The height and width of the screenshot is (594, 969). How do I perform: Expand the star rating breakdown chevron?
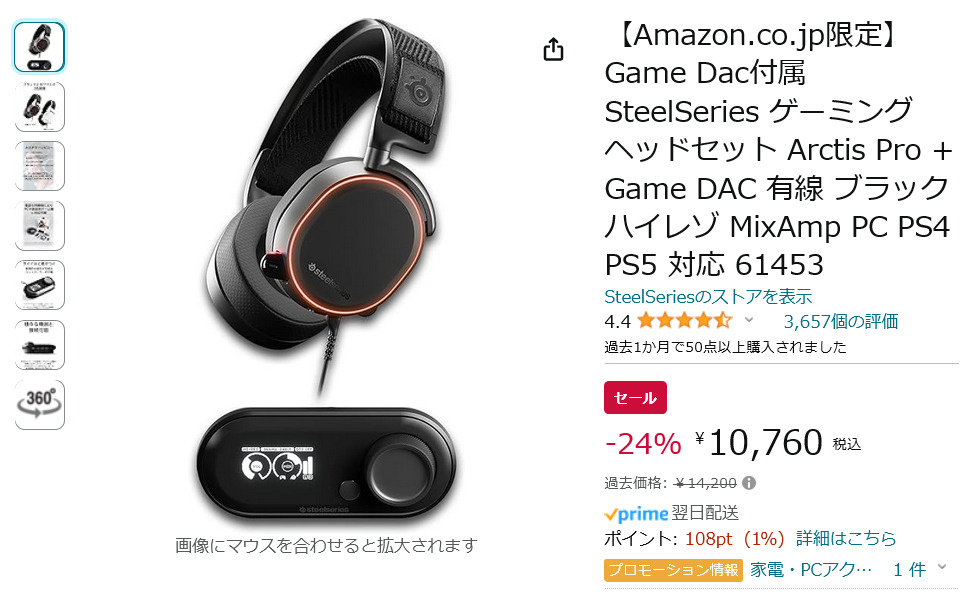(x=749, y=320)
